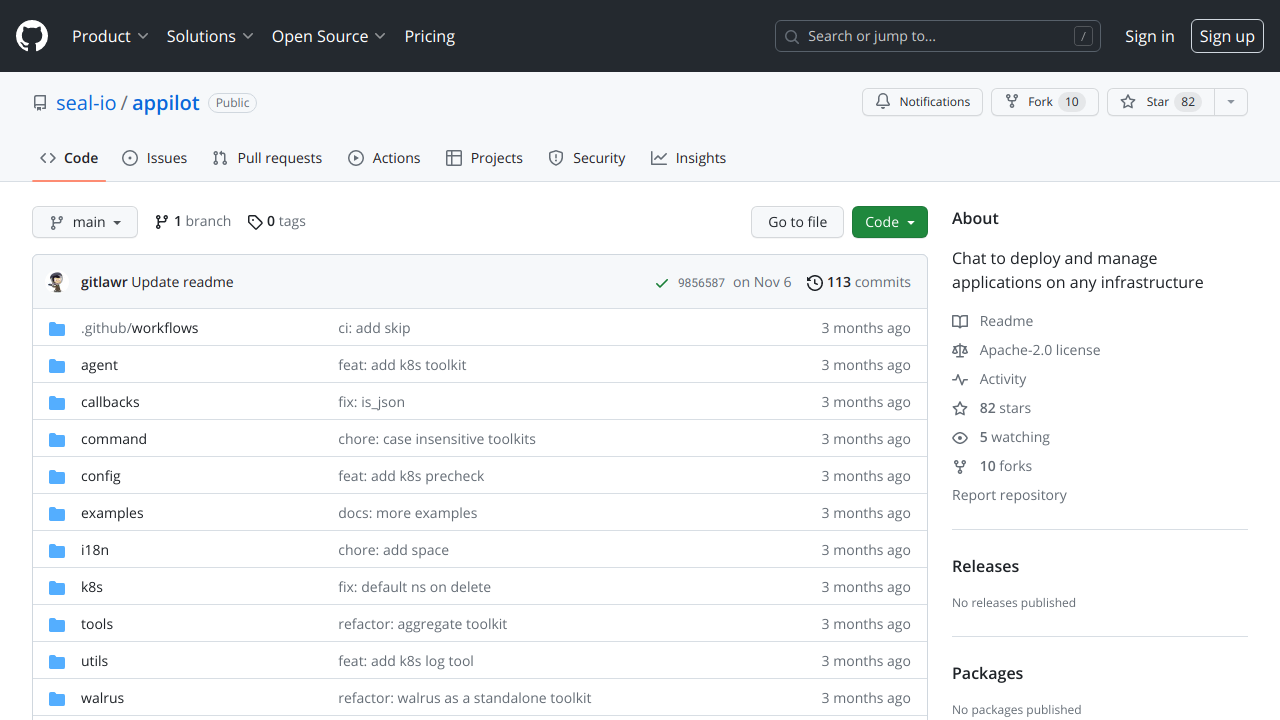Click the folder icon next to i18n
Screen dimensions: 1280x720
(x=57, y=550)
